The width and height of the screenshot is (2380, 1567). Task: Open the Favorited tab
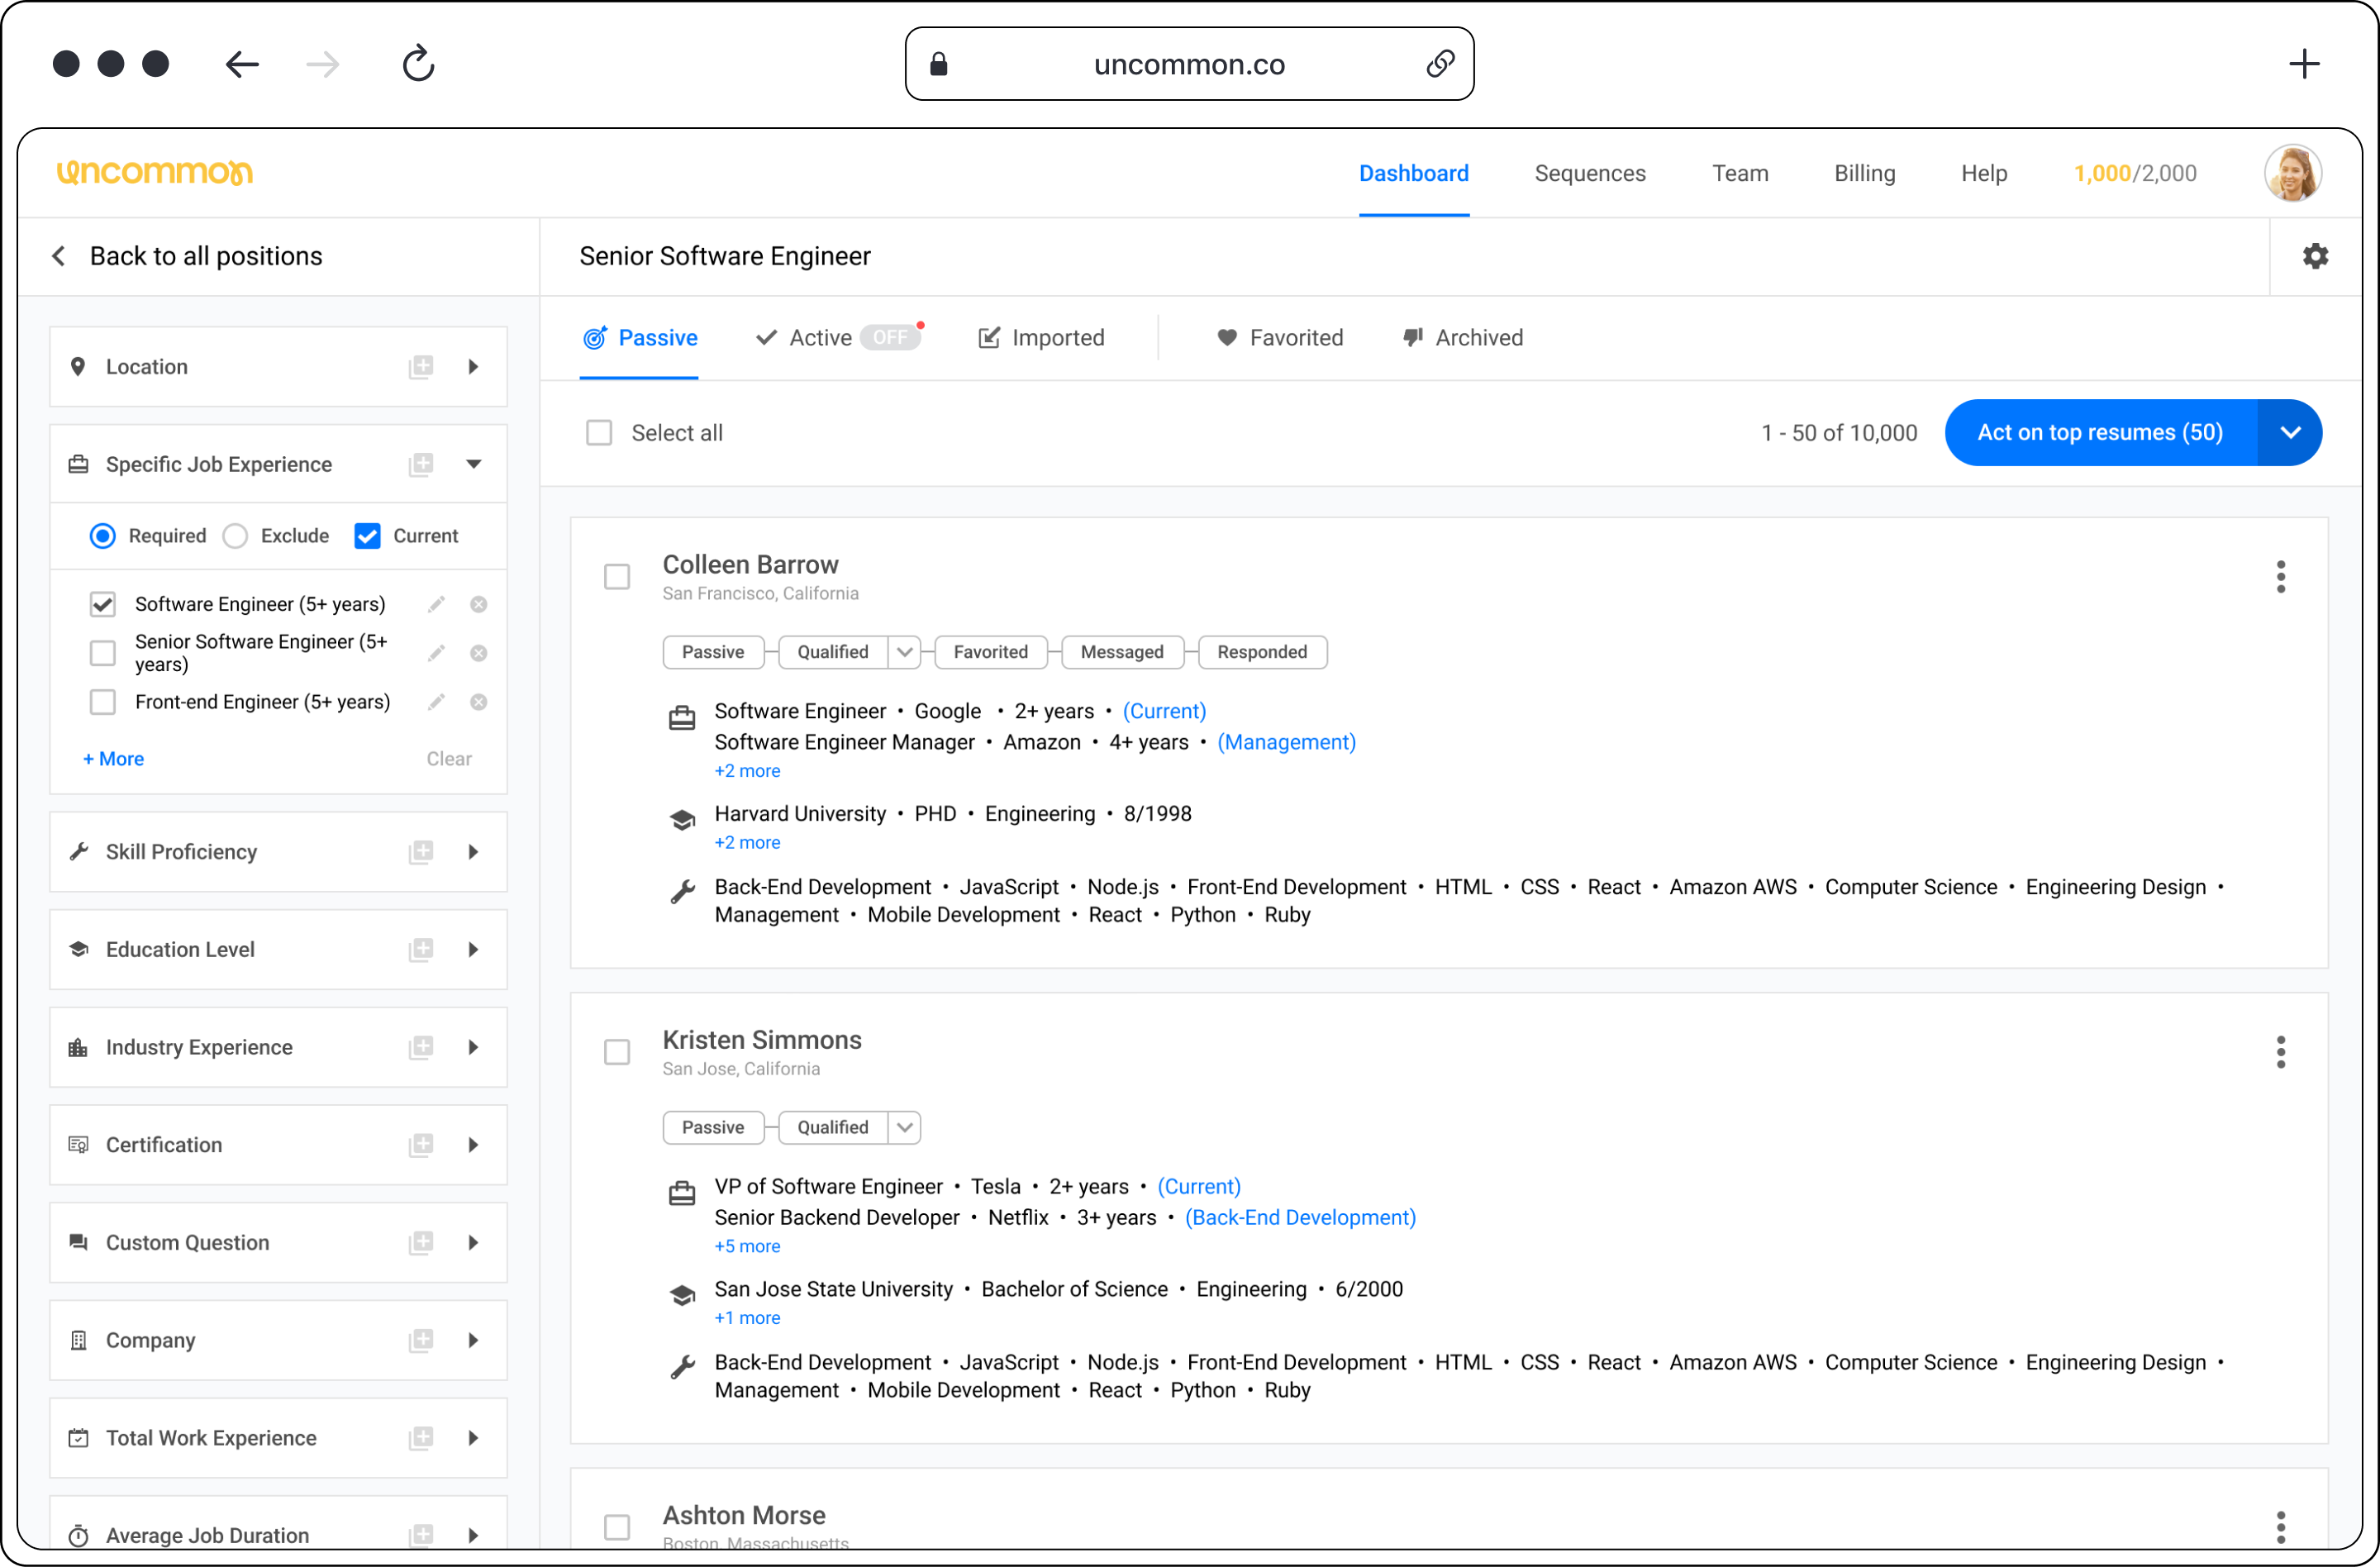(x=1280, y=338)
